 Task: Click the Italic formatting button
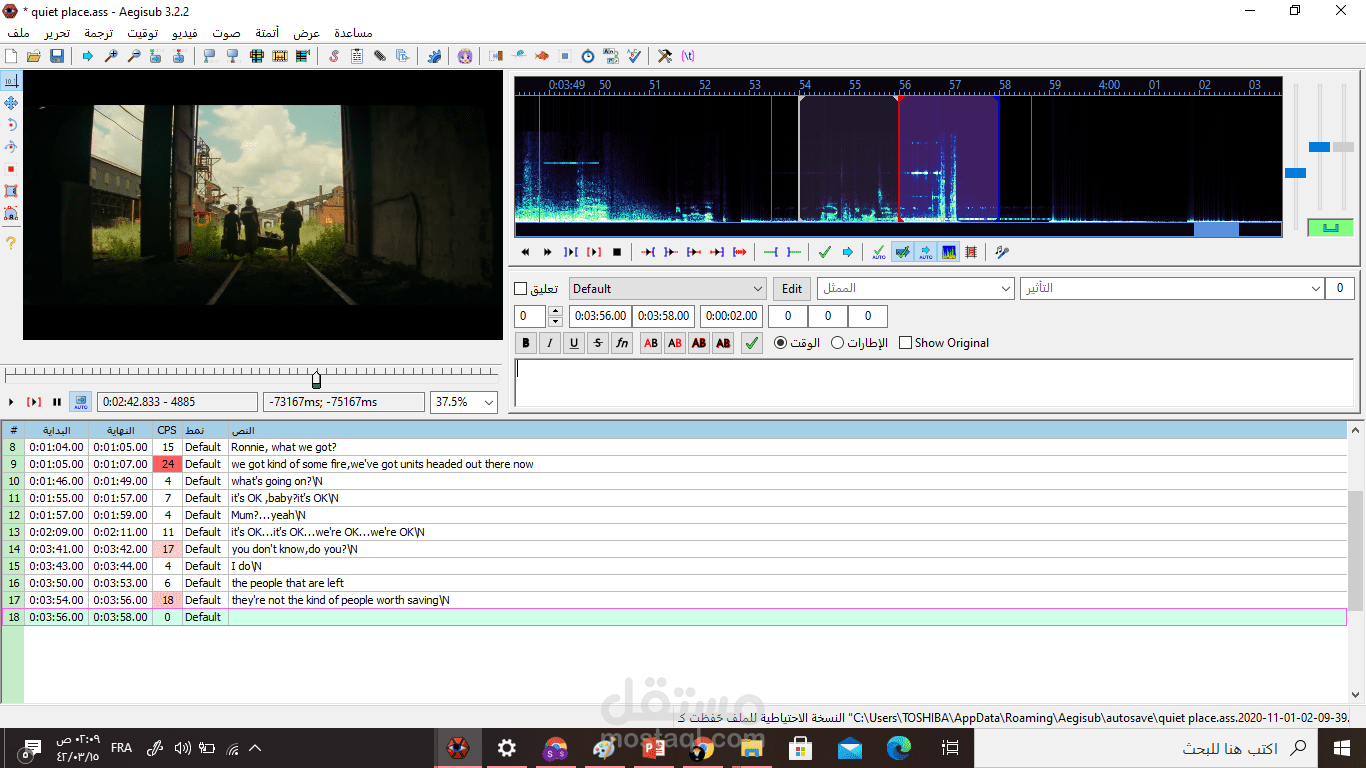(550, 343)
